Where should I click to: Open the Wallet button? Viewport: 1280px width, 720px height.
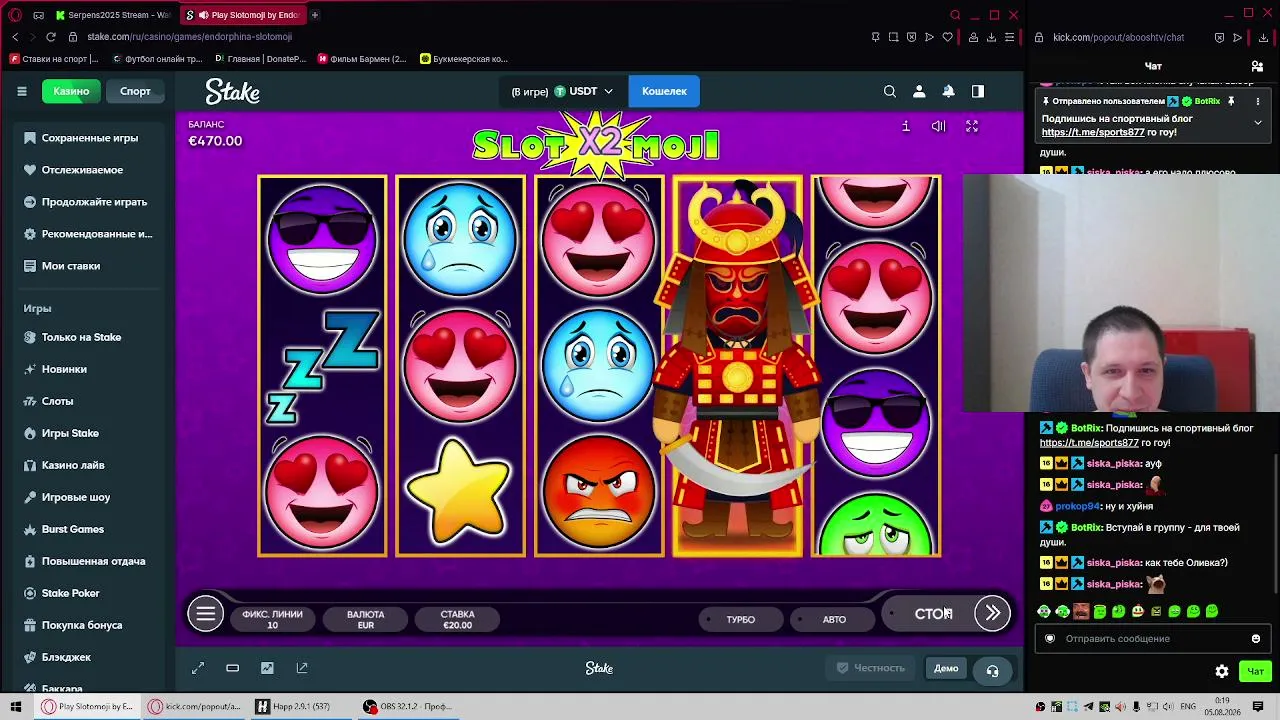[x=664, y=91]
